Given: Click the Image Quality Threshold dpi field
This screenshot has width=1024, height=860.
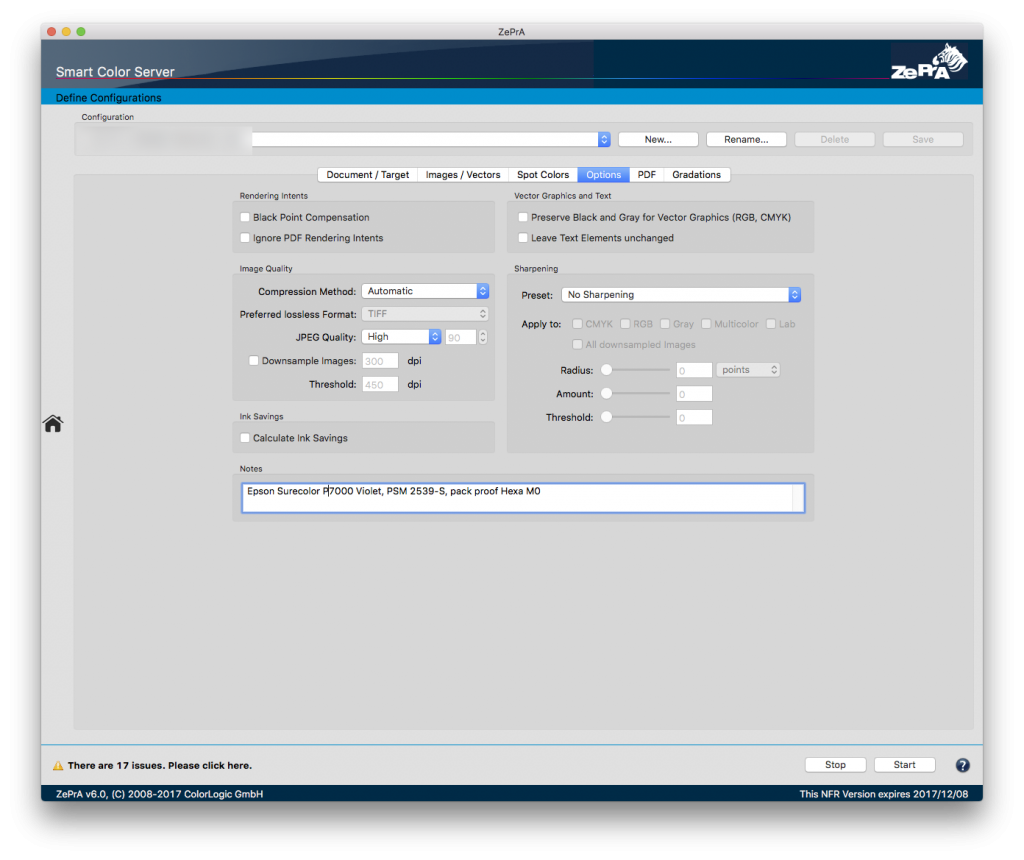Looking at the screenshot, I should click(380, 385).
